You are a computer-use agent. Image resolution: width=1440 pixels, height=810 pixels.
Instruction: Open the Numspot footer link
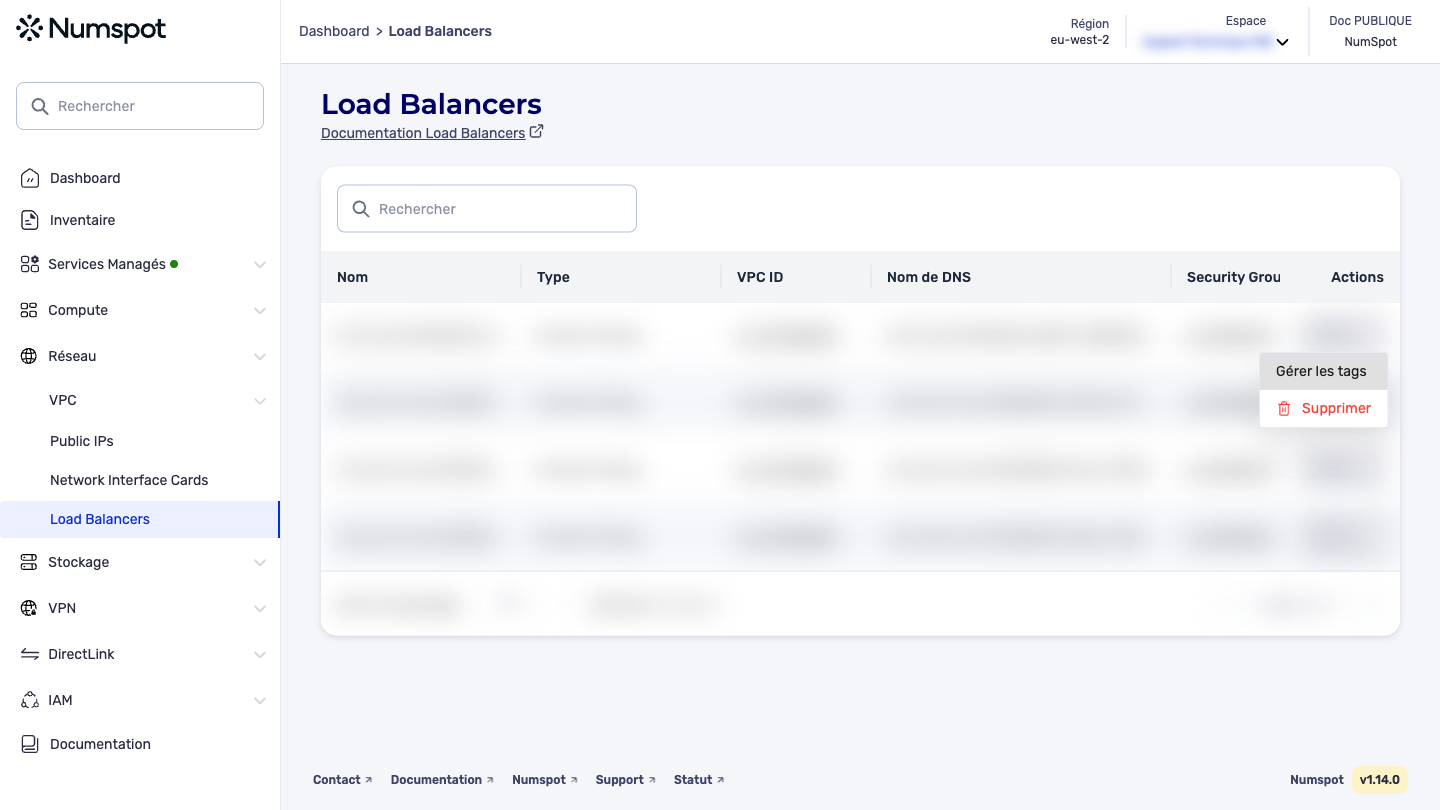pos(545,779)
